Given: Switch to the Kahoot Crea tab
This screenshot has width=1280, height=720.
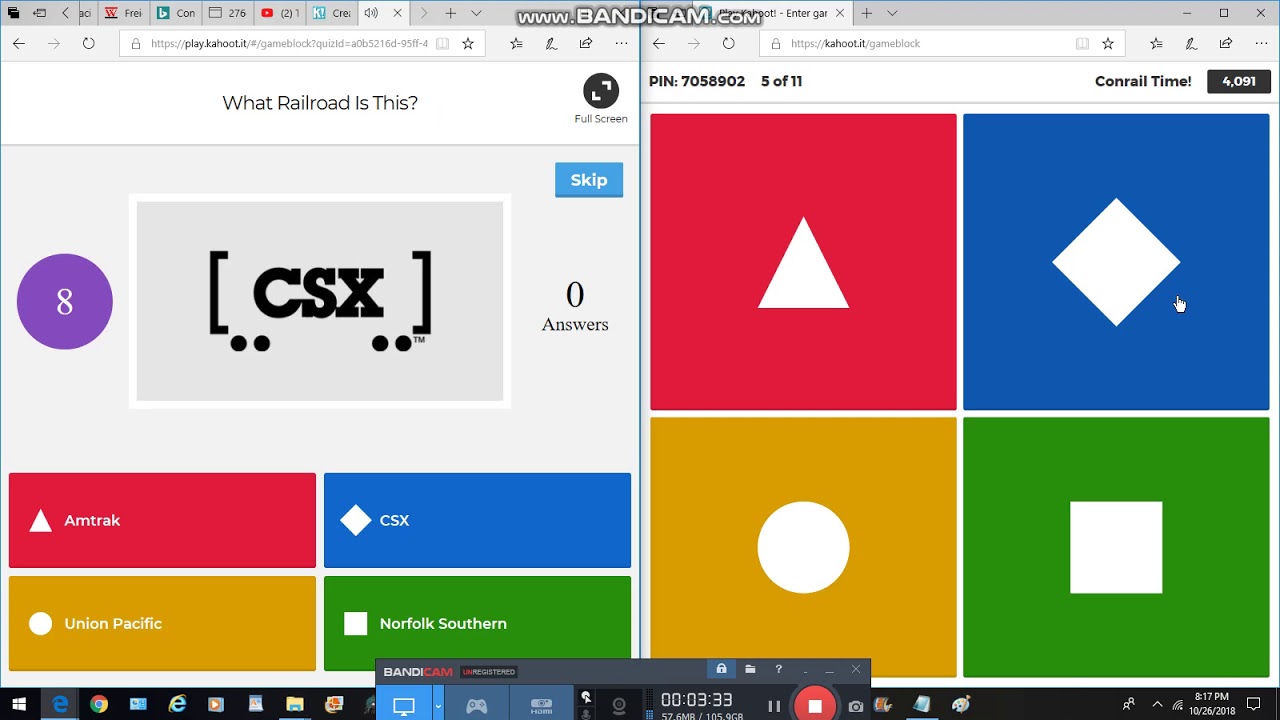Looking at the screenshot, I should click(x=332, y=13).
